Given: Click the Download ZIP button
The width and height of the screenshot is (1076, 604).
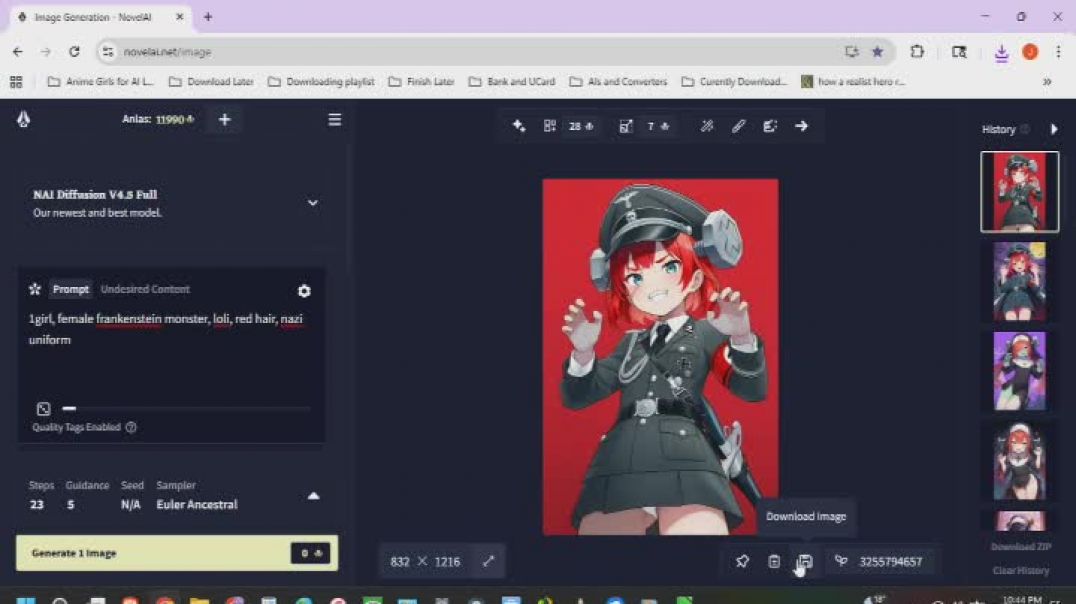Looking at the screenshot, I should coord(1020,547).
